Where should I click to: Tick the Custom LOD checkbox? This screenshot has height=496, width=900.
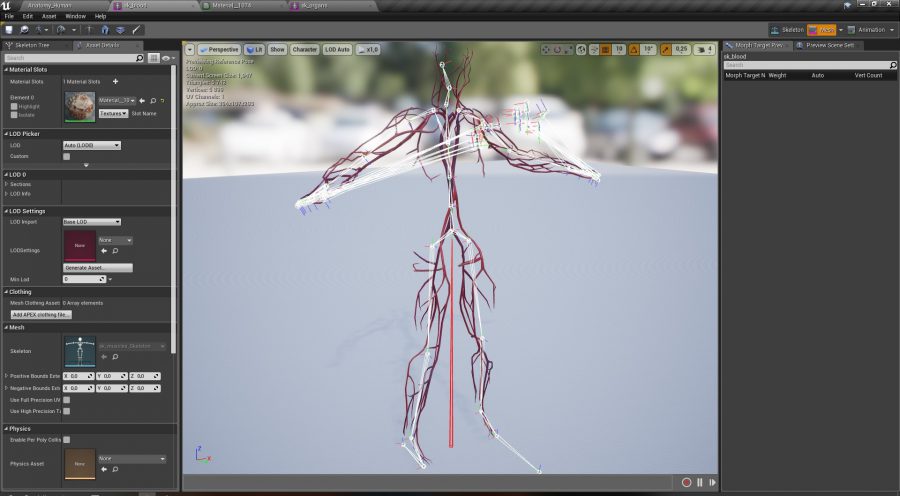click(67, 156)
